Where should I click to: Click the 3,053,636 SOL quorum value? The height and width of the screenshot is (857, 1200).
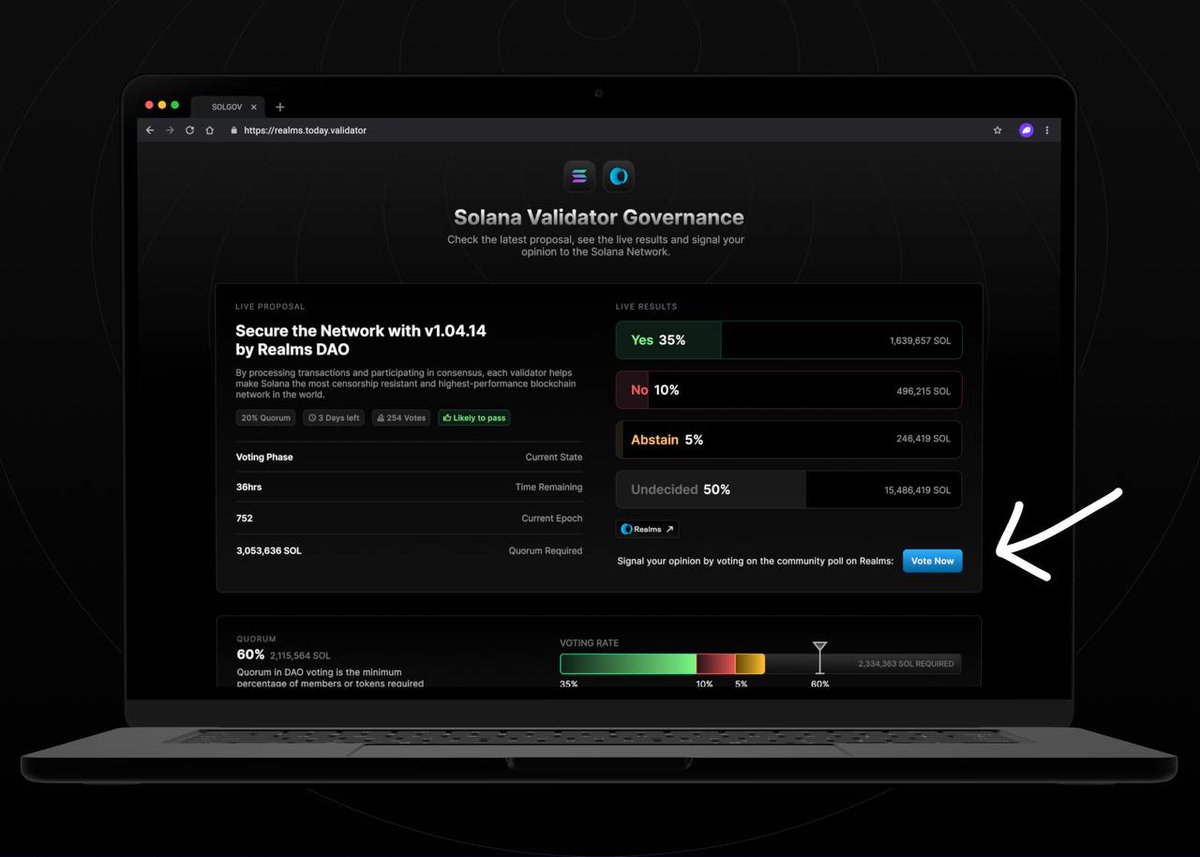click(269, 550)
